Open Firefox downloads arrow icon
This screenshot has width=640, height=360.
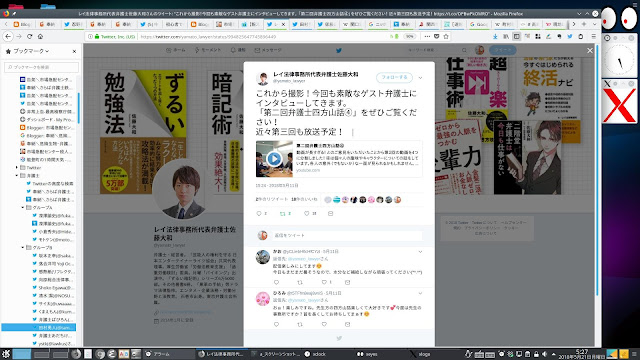[495, 36]
